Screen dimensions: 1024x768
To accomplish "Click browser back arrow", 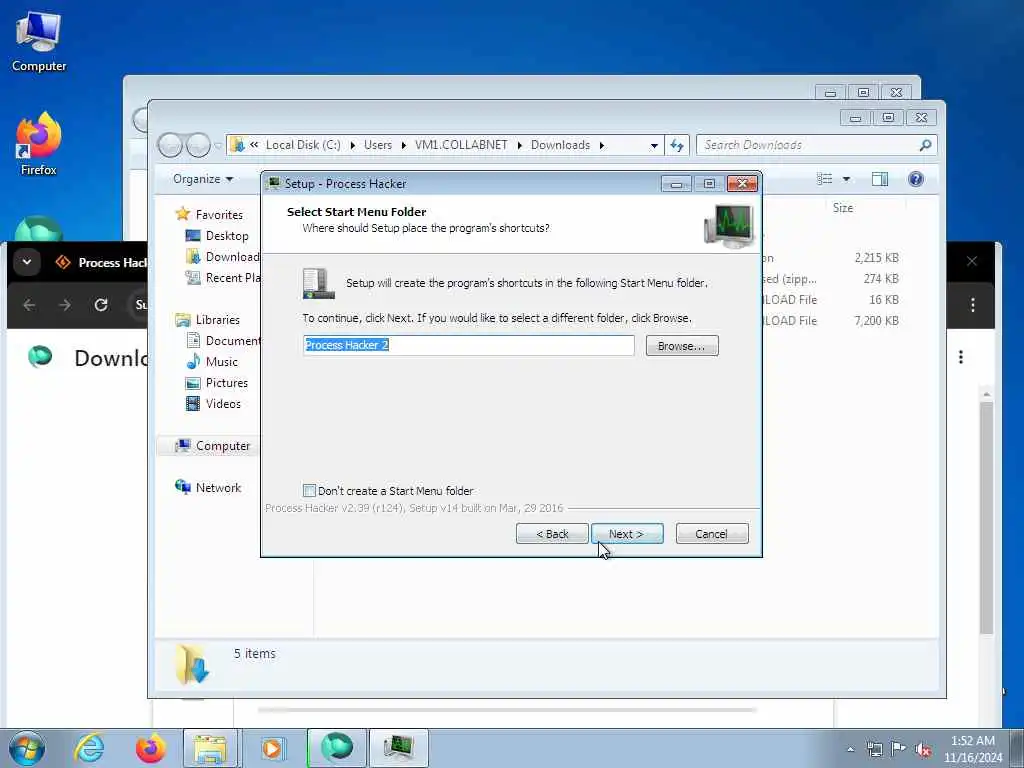I will (29, 304).
